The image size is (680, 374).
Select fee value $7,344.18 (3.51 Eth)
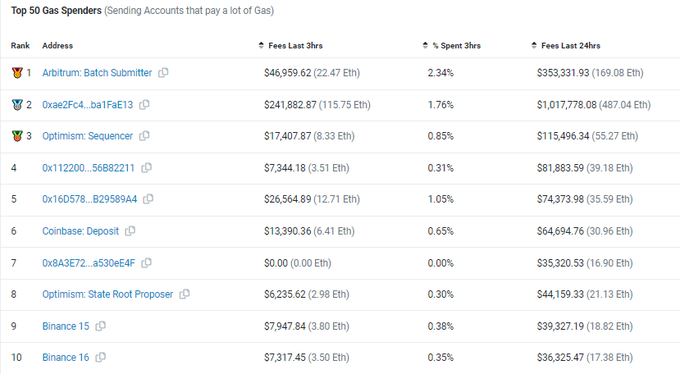[x=307, y=168]
